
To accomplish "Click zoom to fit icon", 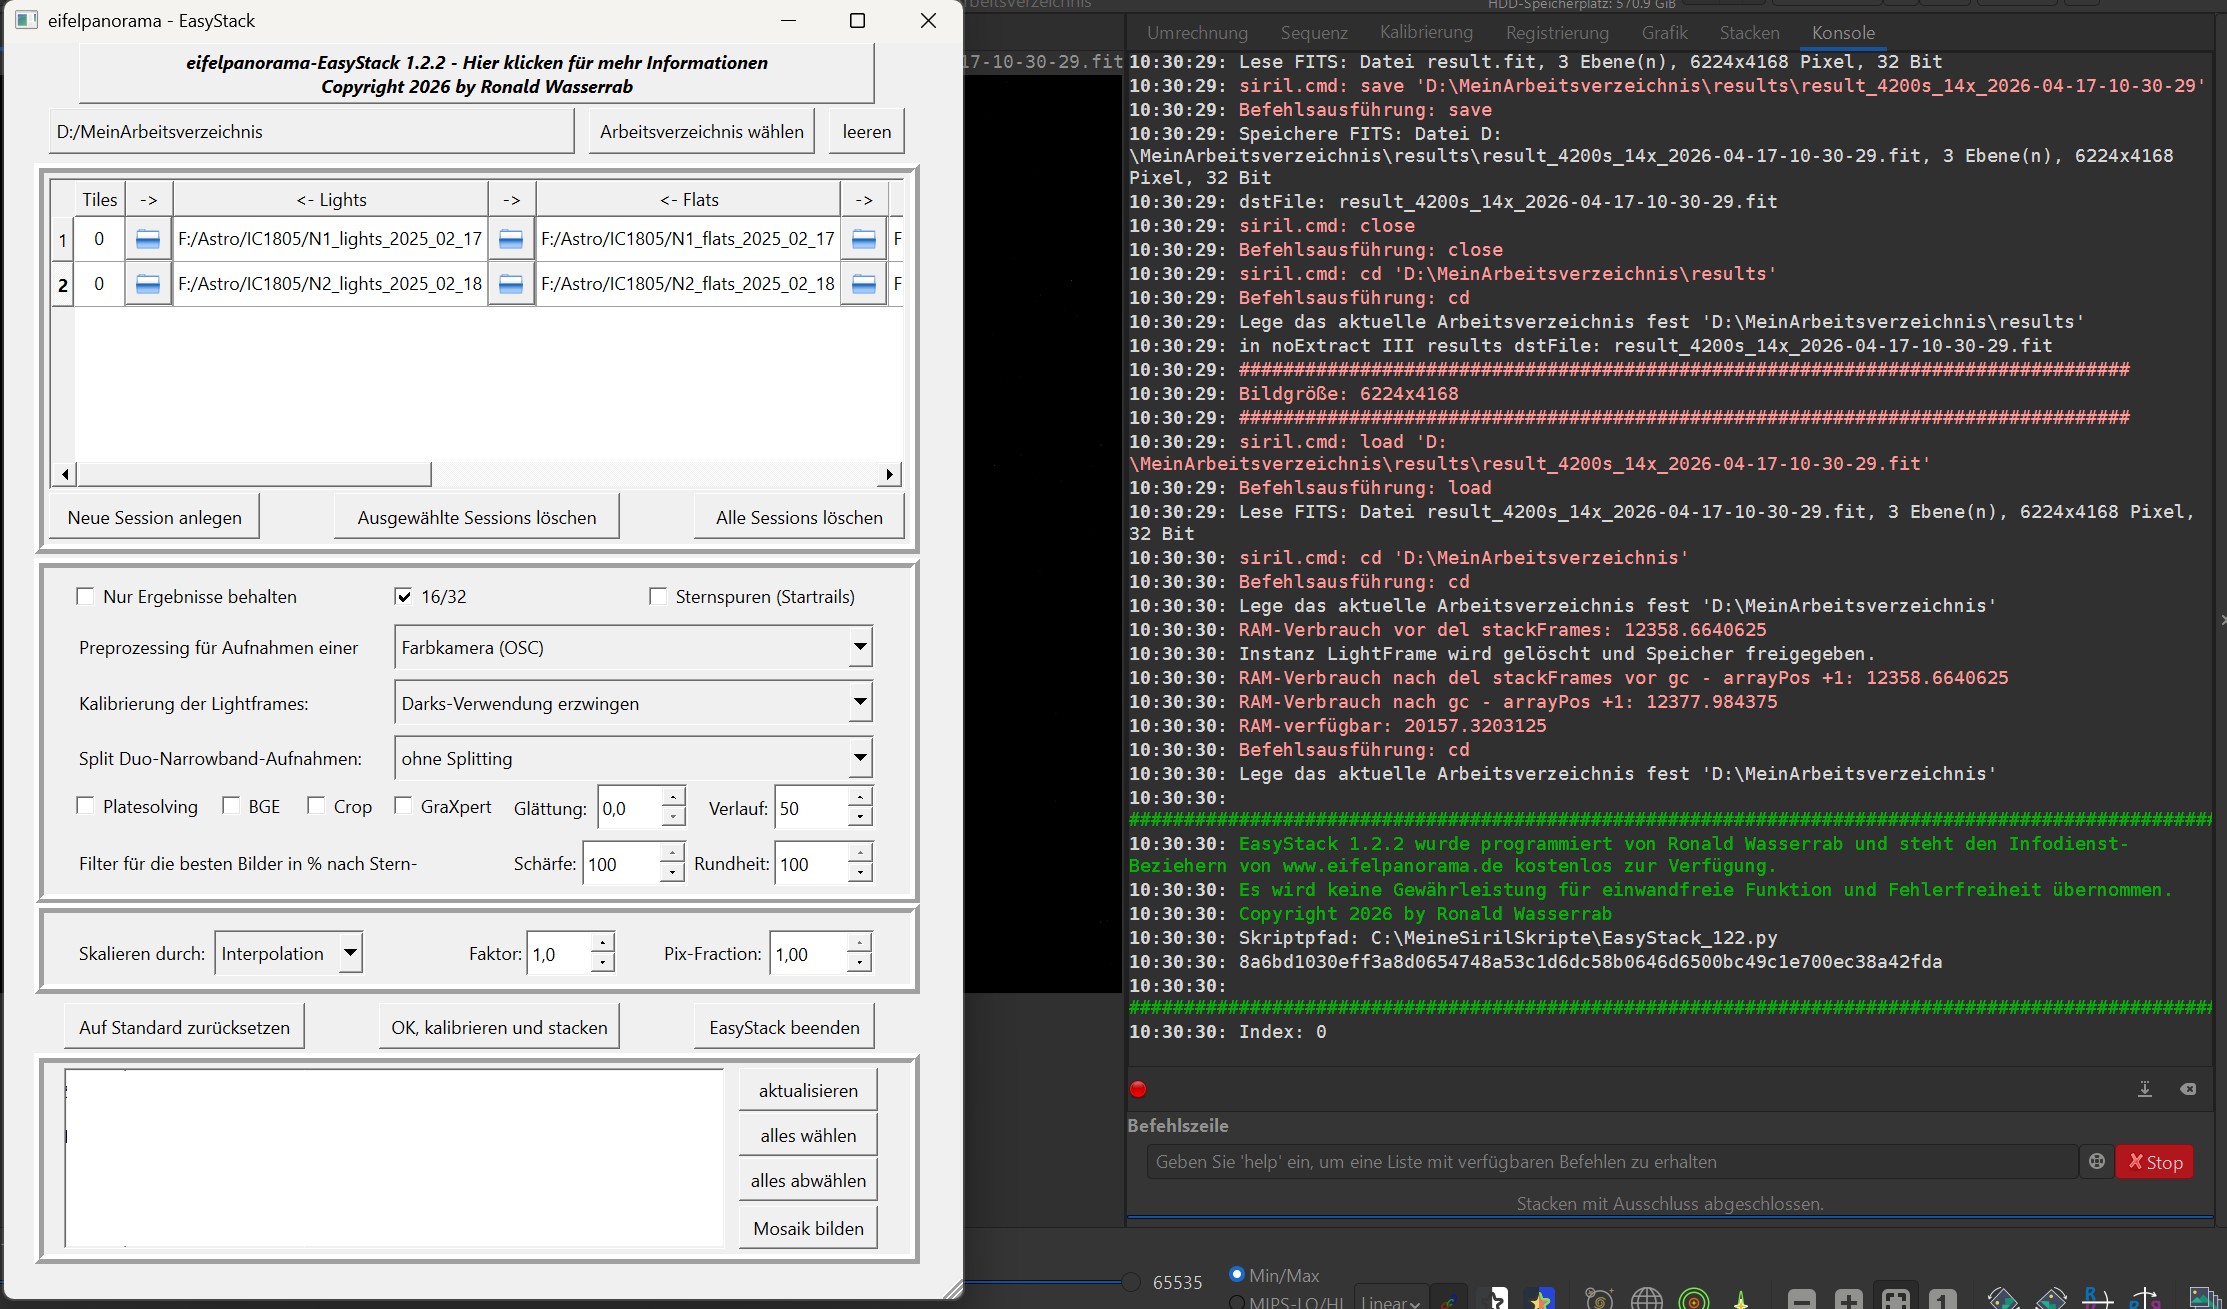I will (x=1895, y=1299).
